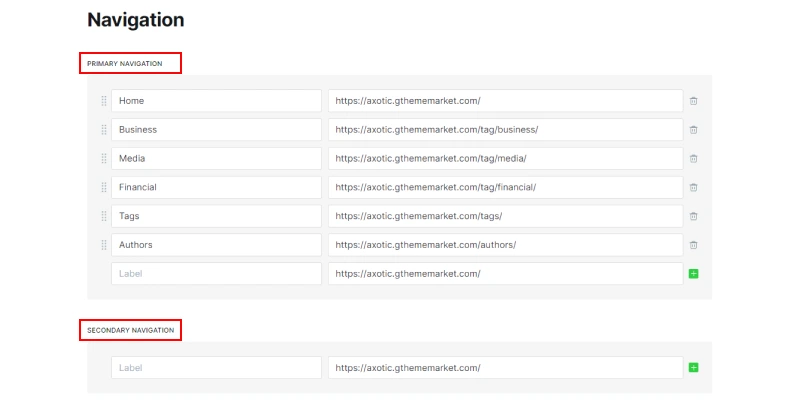Add new secondary navigation item
Viewport: 800px width, 400px height.
(x=693, y=367)
